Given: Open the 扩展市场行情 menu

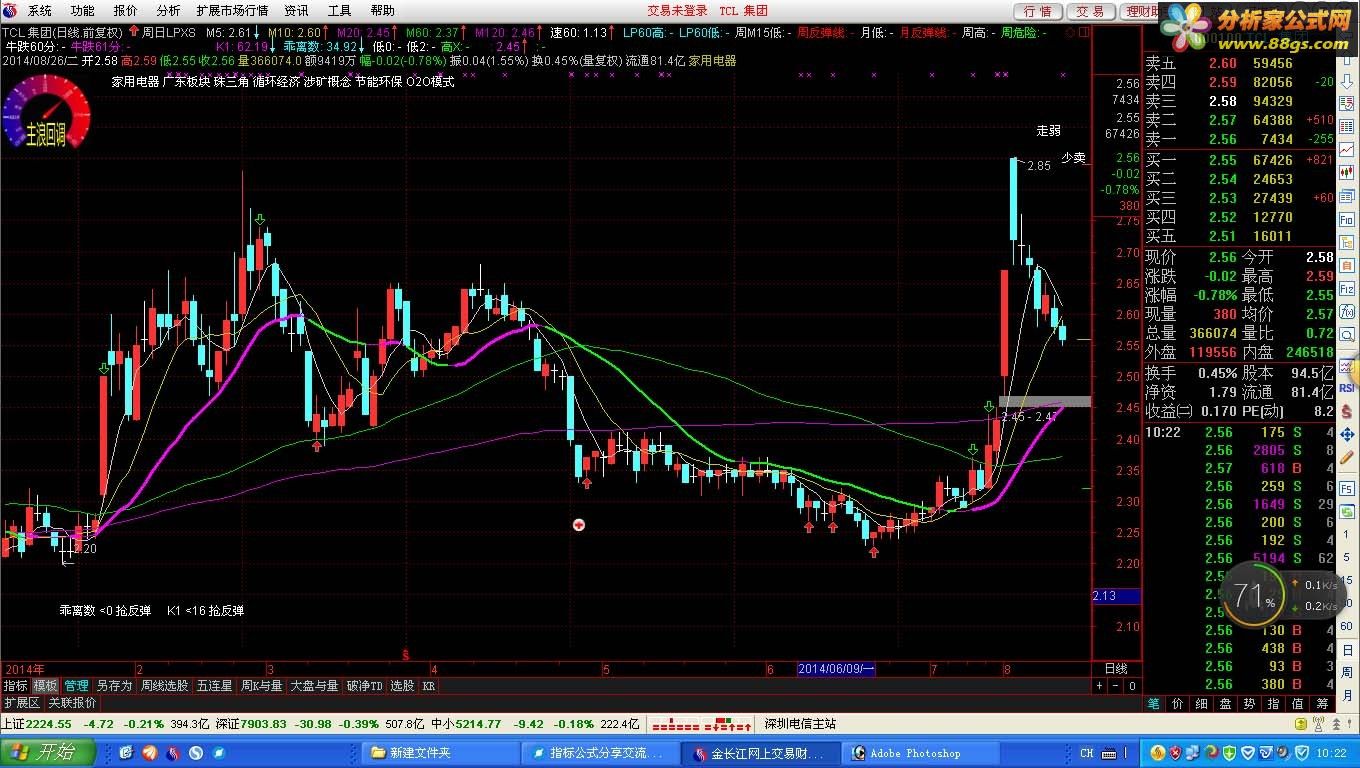Looking at the screenshot, I should 232,11.
